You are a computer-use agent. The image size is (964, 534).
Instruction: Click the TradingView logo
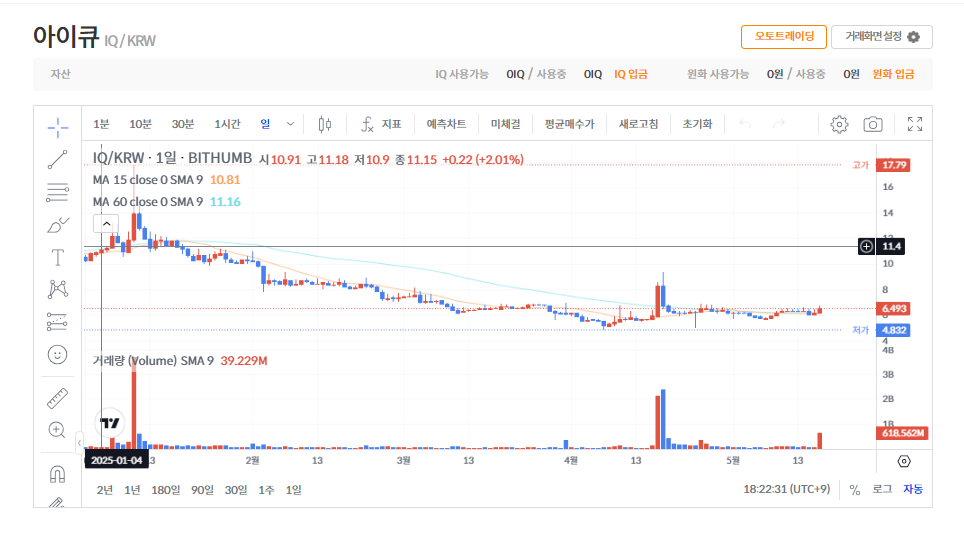click(110, 423)
